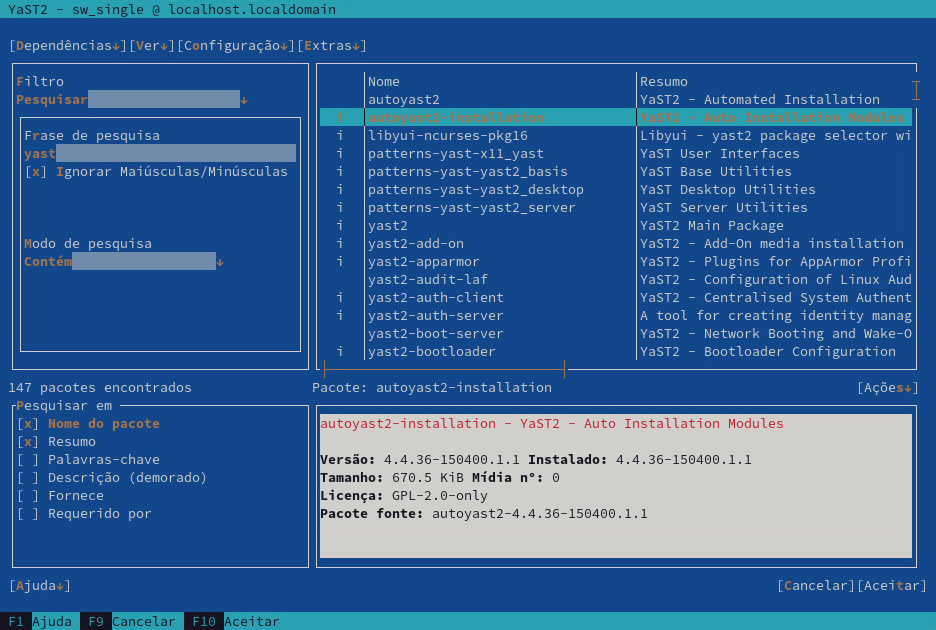Screen dimensions: 936x630
Task: Check the Requerido por option
Action: 84,514
